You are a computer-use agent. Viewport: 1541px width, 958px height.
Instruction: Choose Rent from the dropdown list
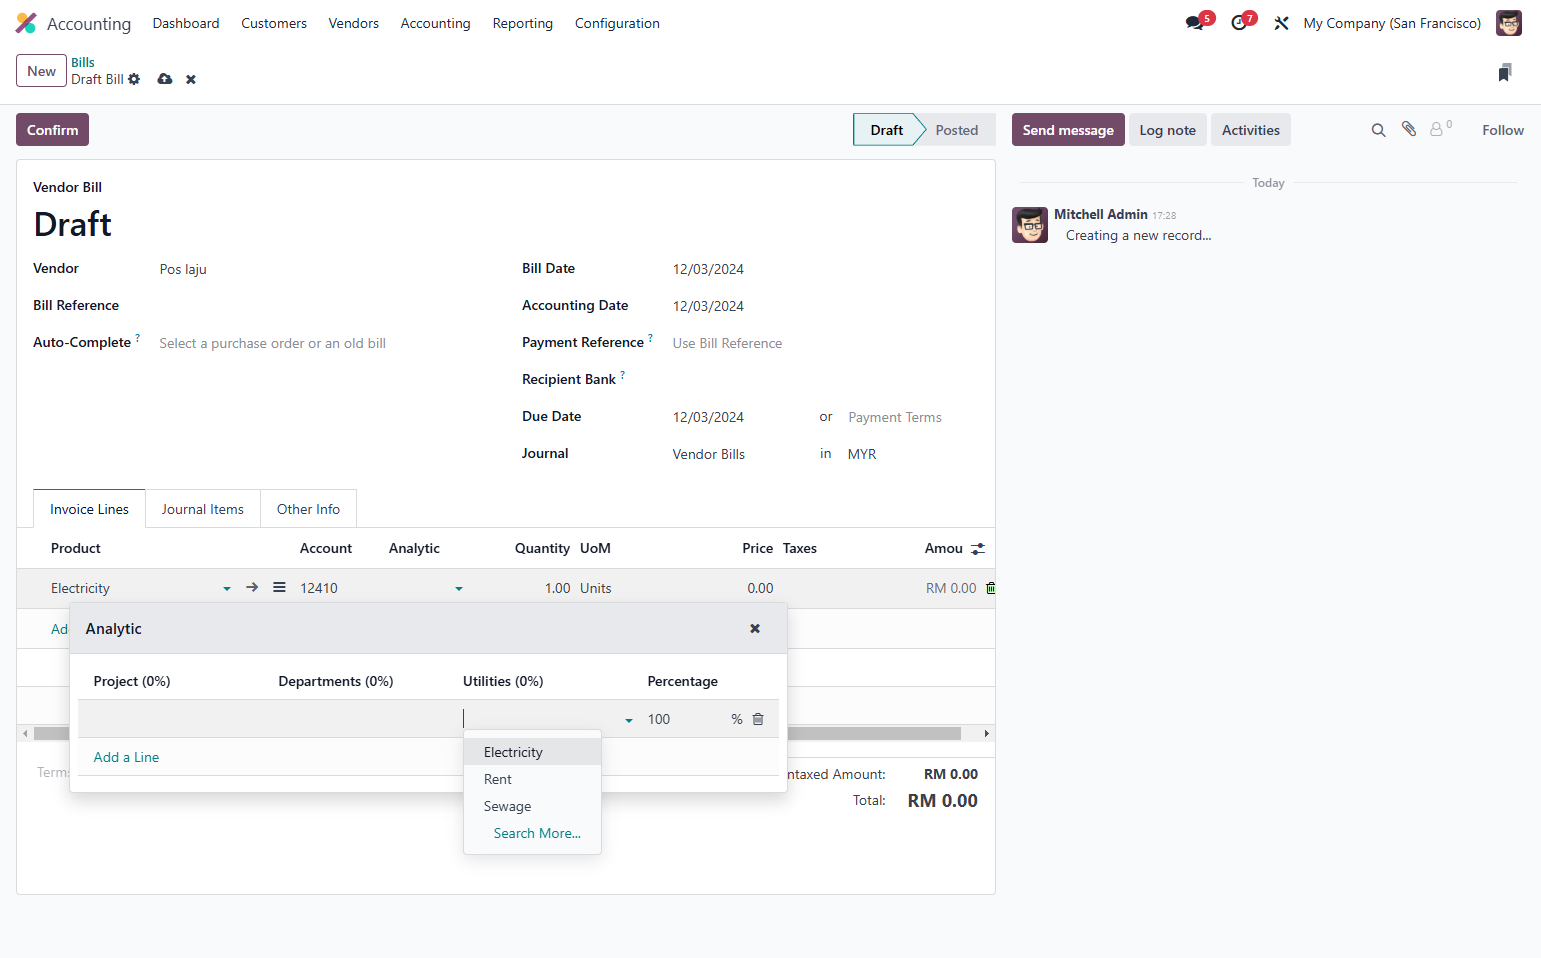point(532,779)
